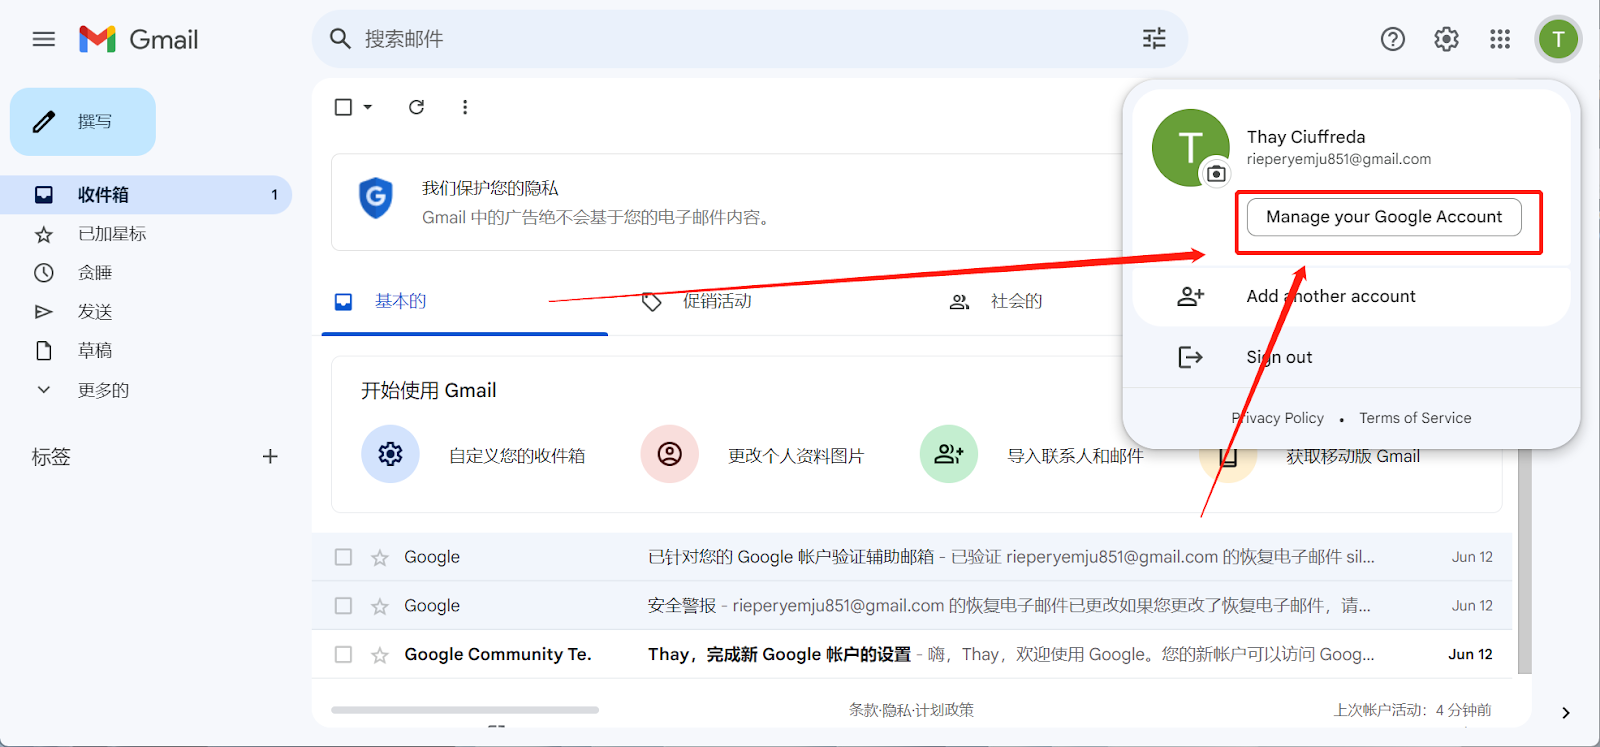The height and width of the screenshot is (747, 1600).
Task: Click Manage your Google Account button
Action: [x=1384, y=217]
